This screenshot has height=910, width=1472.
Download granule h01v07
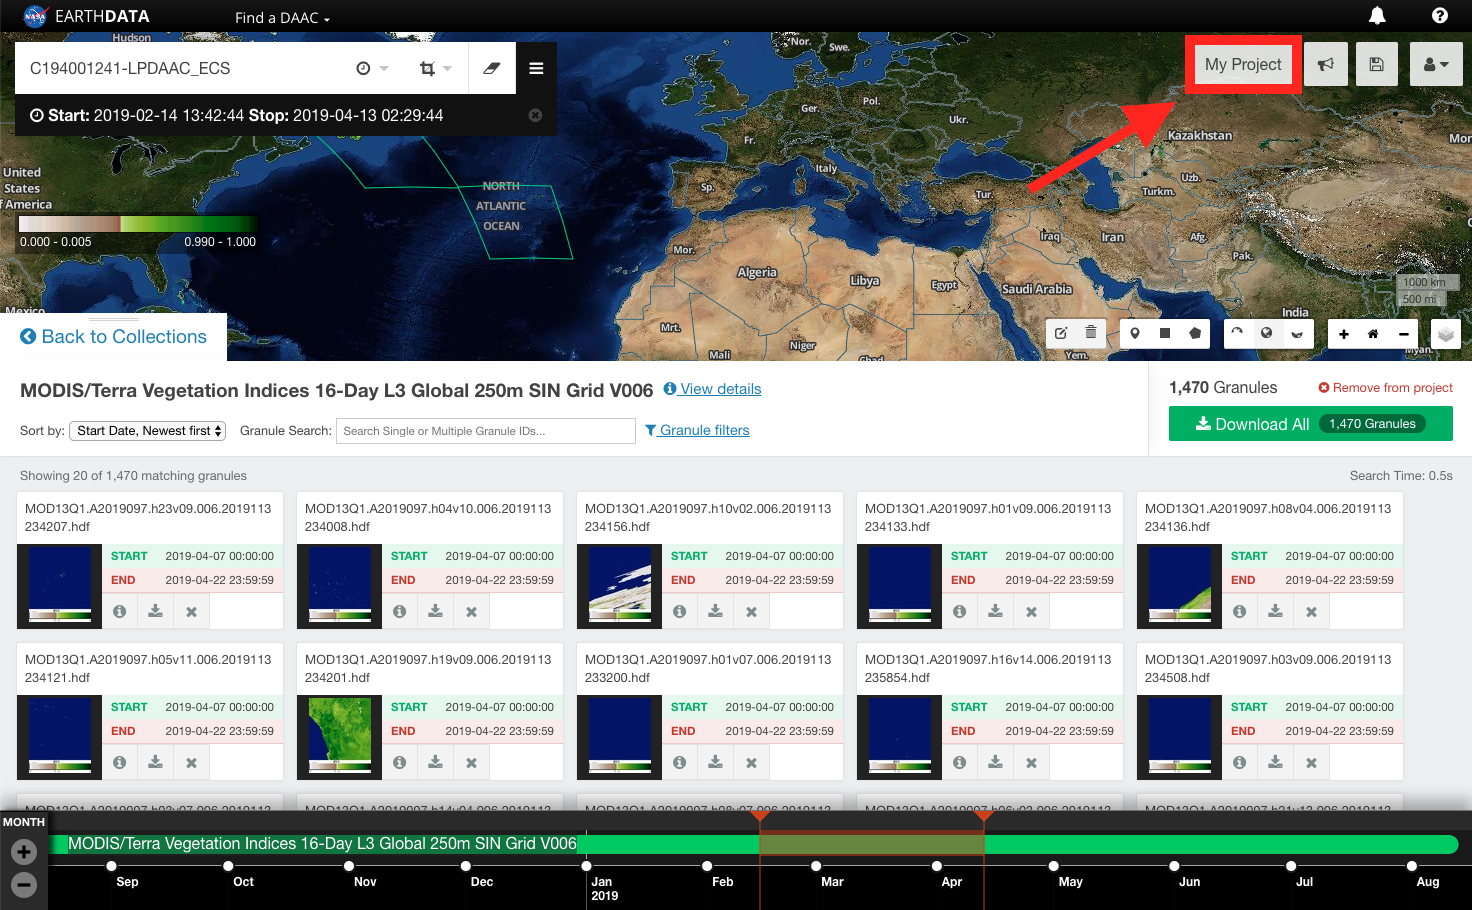click(716, 762)
